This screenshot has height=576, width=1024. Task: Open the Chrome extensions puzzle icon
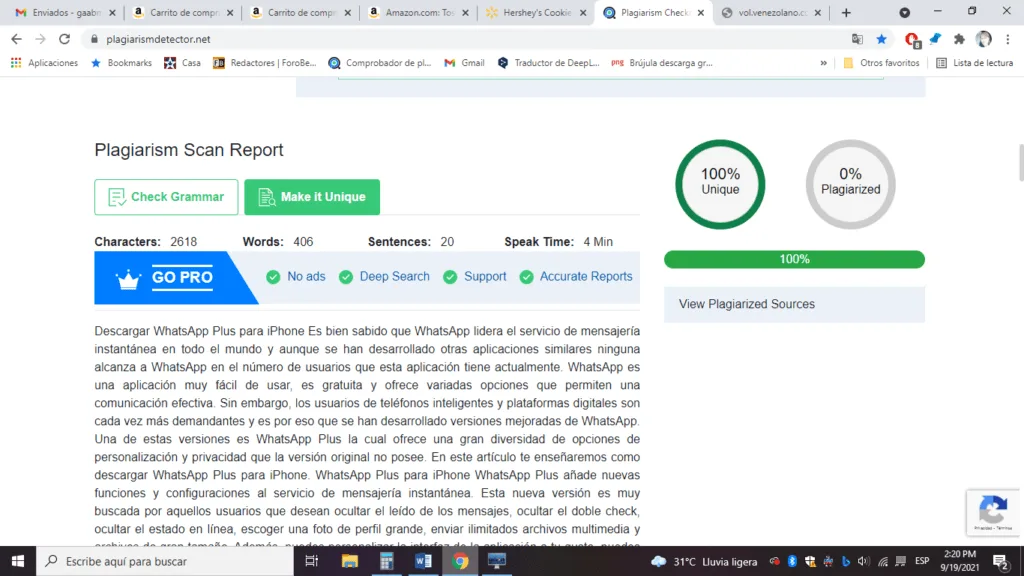[x=959, y=39]
